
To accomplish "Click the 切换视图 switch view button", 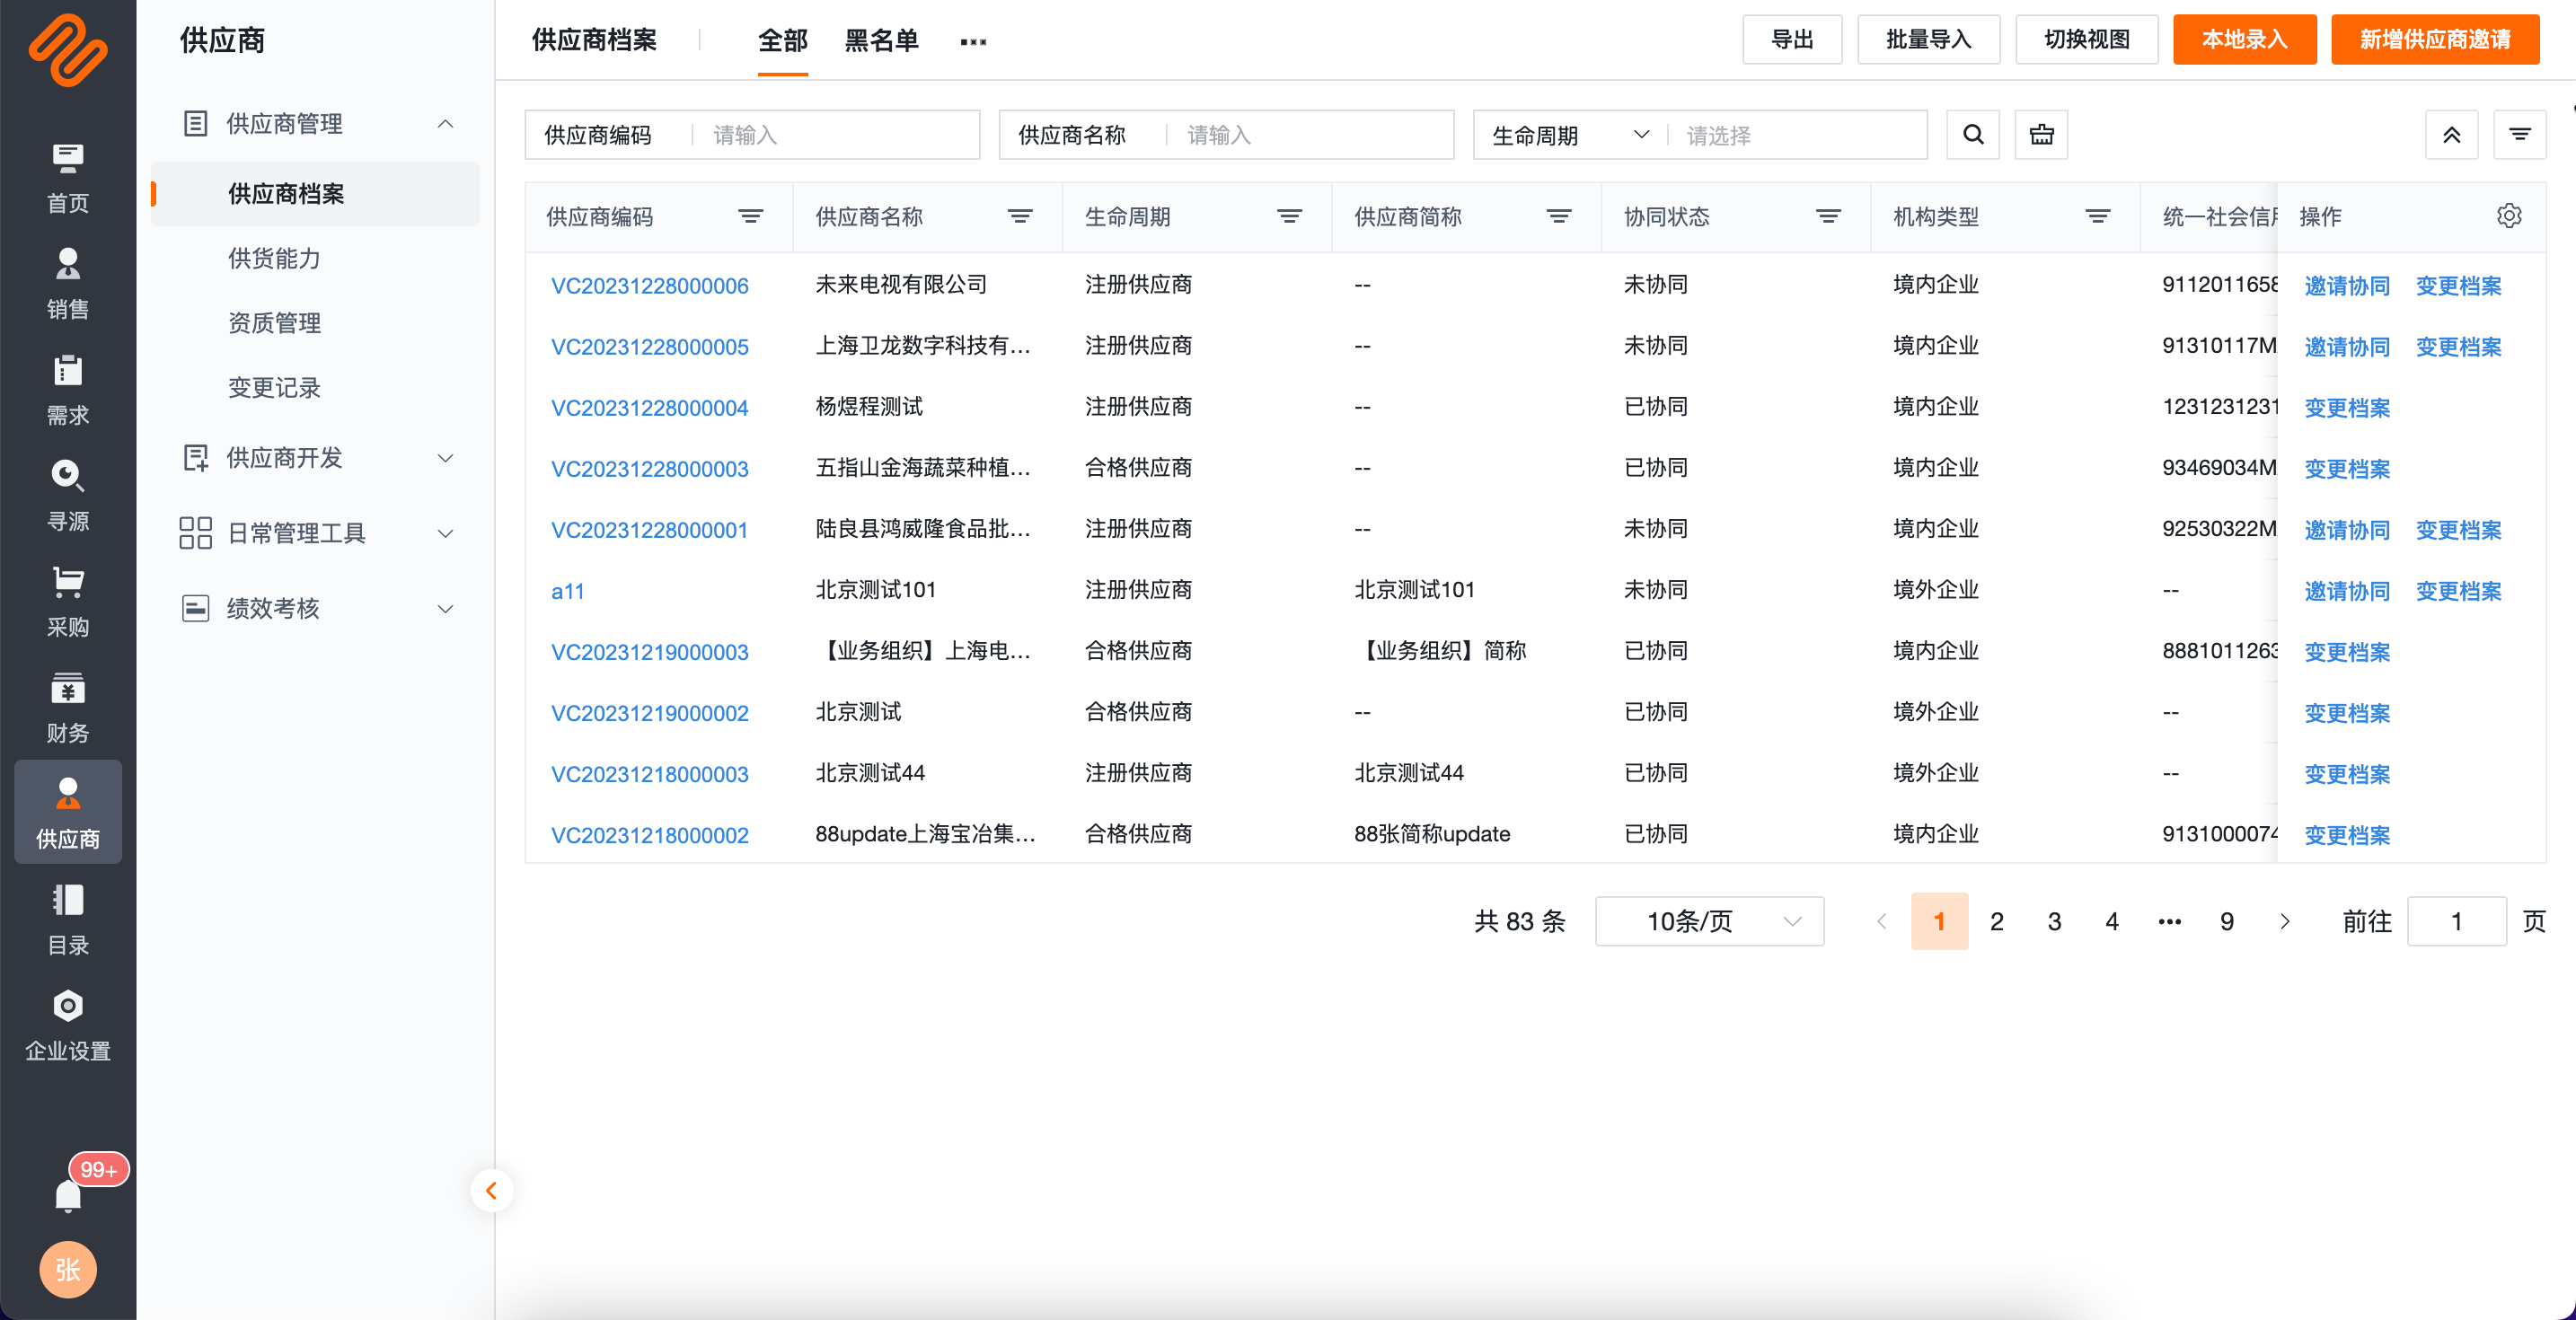I will point(2086,39).
